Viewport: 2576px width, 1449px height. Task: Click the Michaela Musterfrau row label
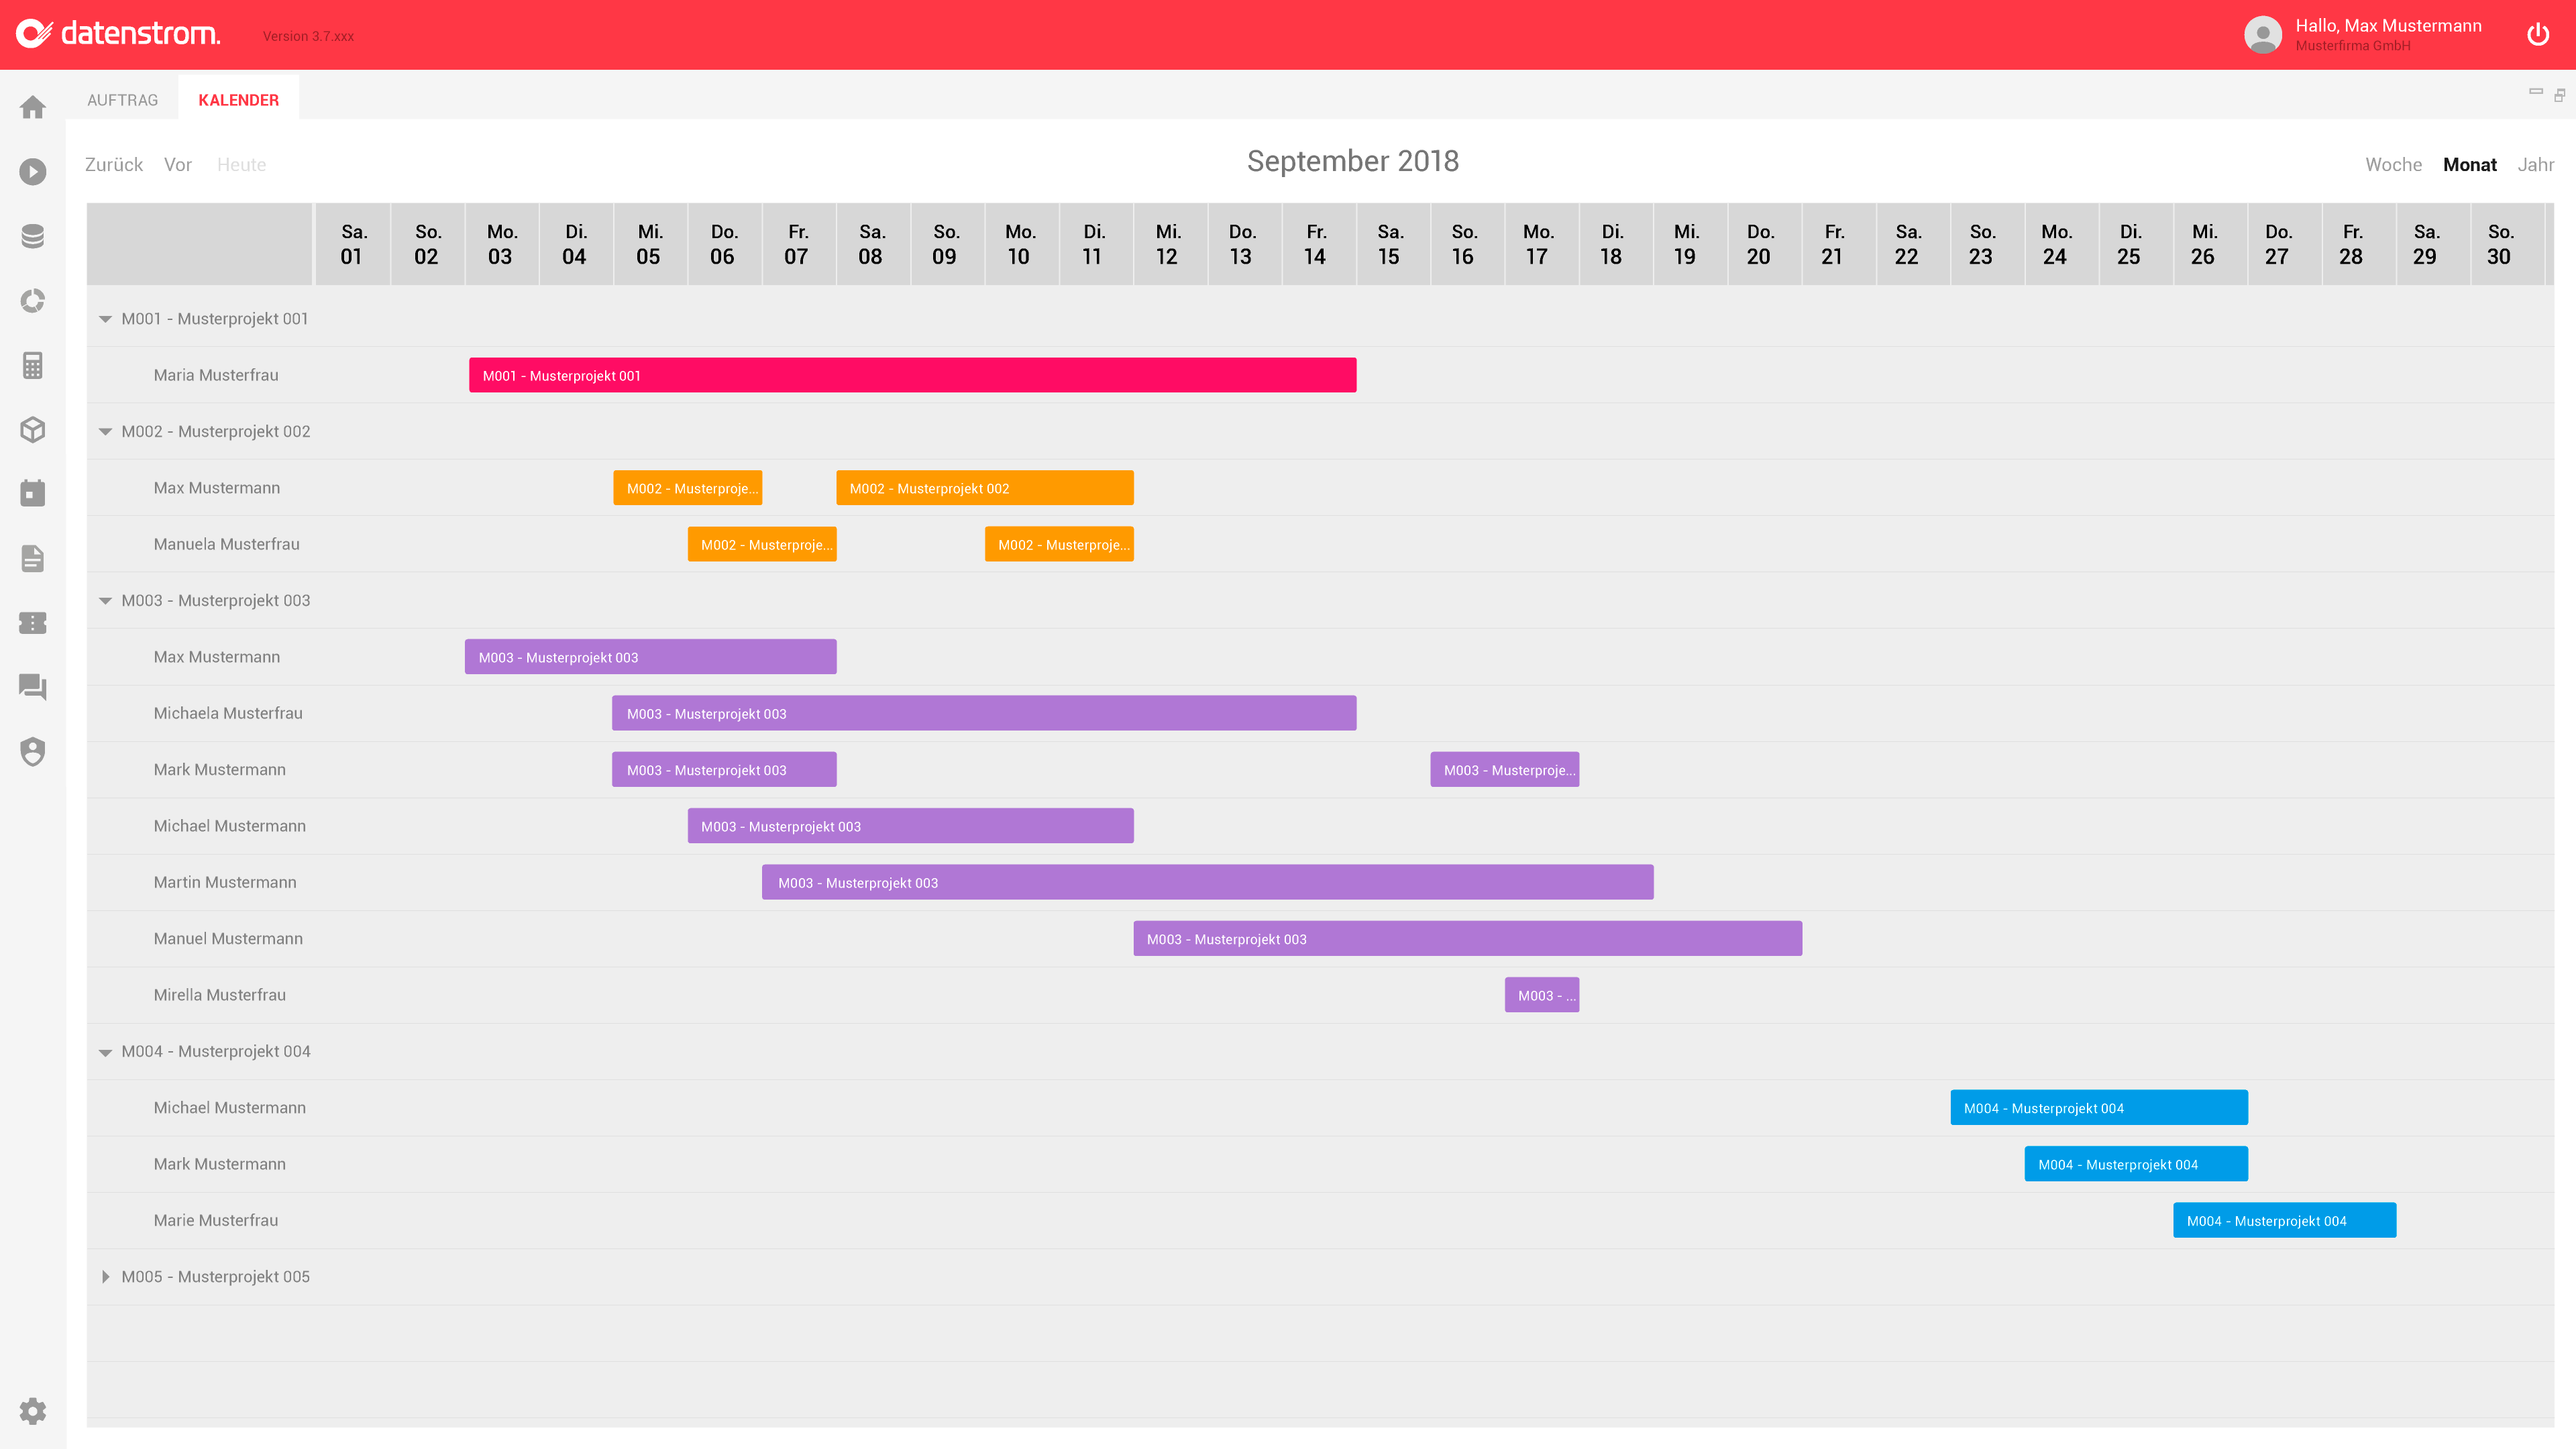(x=228, y=713)
